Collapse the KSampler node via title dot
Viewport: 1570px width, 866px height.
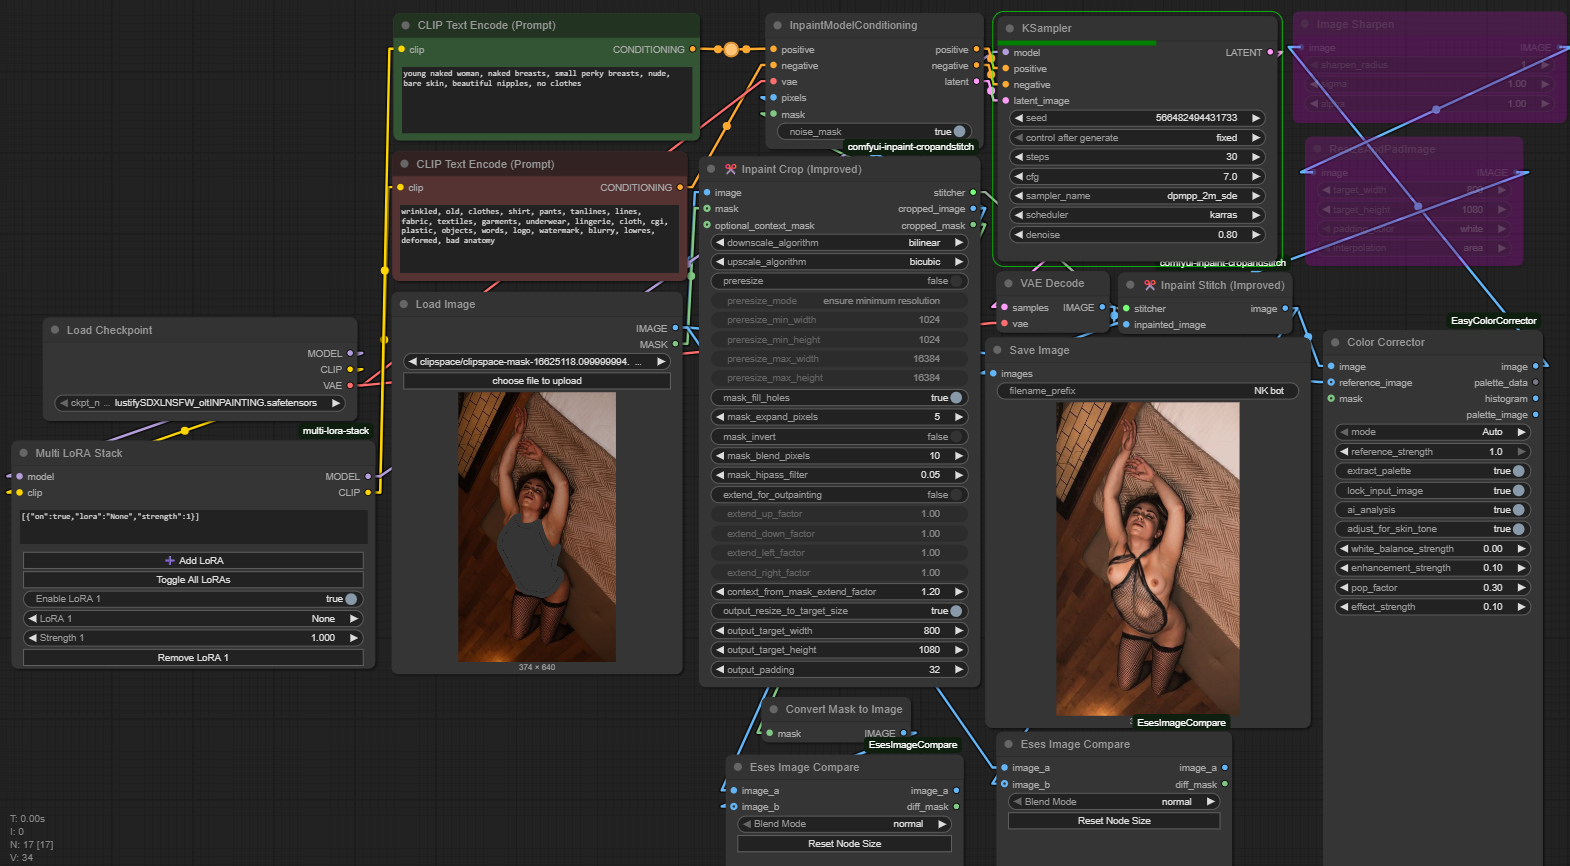[1009, 29]
